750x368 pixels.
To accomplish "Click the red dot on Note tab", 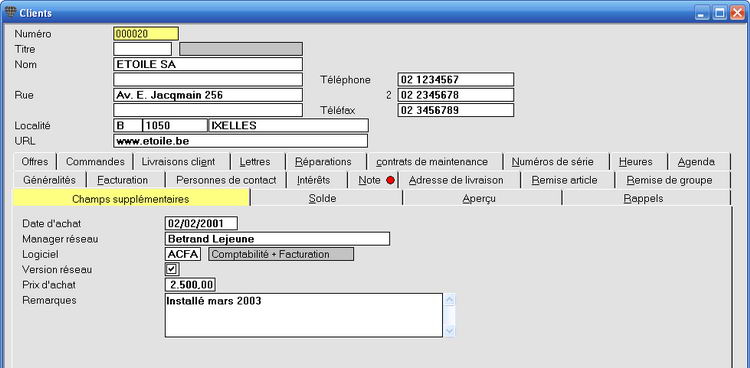I will pos(391,180).
